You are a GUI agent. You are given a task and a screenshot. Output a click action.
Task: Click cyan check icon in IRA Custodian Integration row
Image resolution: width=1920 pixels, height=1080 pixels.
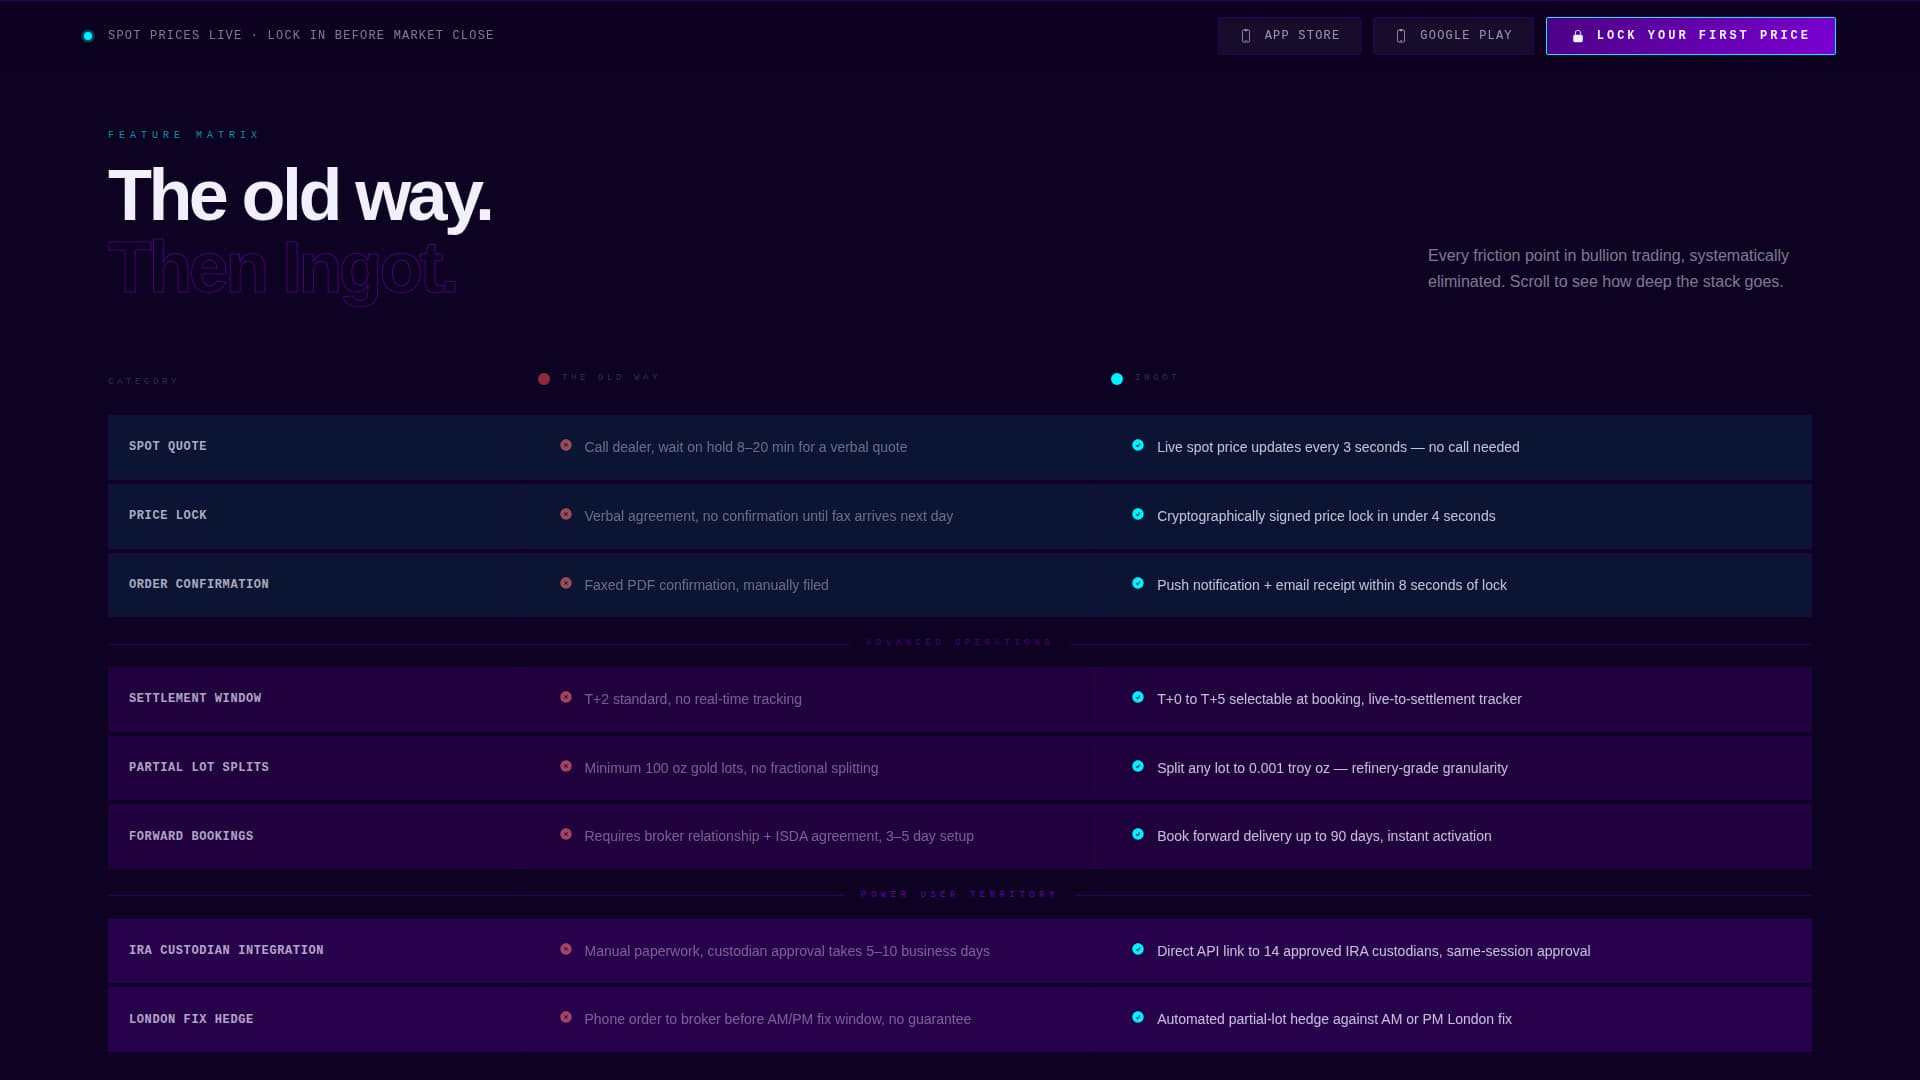[x=1138, y=949]
